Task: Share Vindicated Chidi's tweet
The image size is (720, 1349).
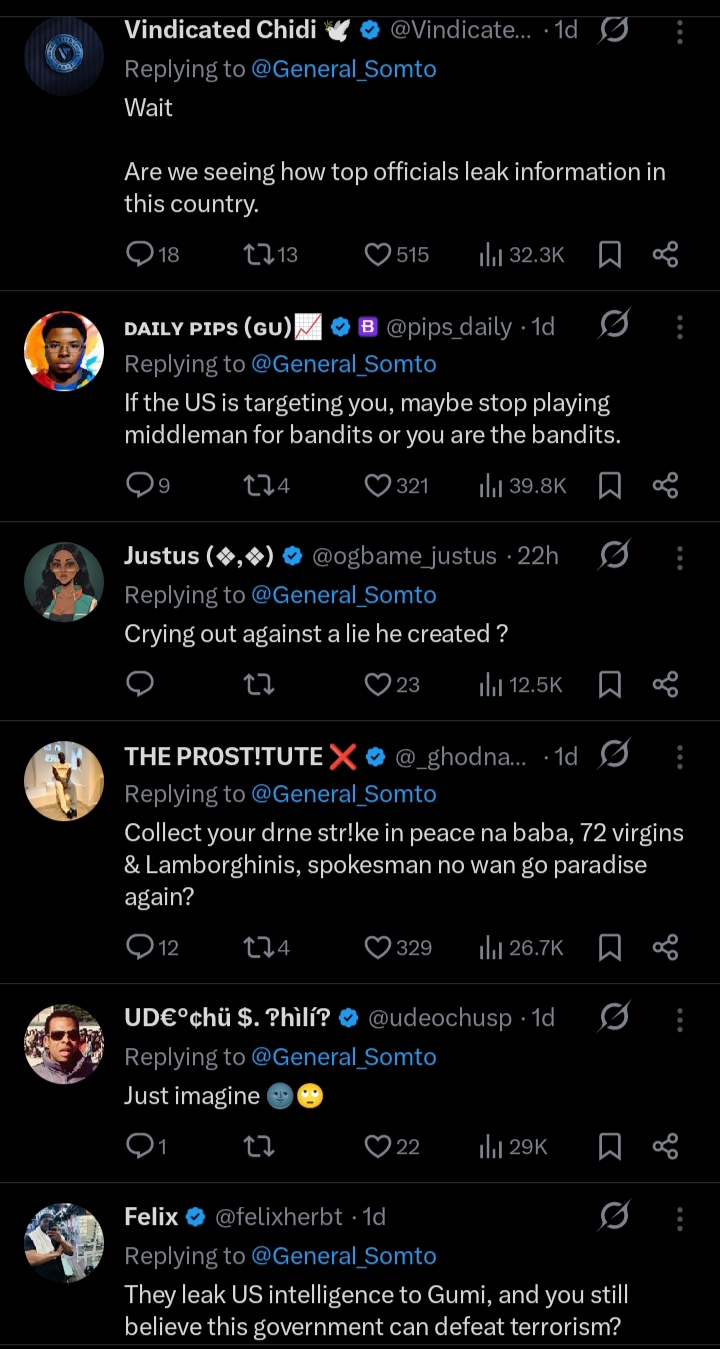Action: [666, 255]
